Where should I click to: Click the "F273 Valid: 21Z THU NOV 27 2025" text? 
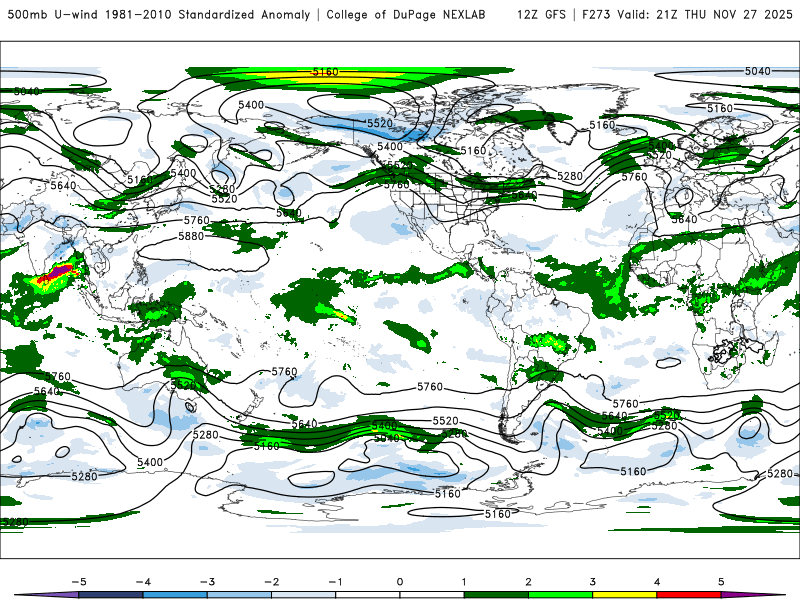coord(687,14)
